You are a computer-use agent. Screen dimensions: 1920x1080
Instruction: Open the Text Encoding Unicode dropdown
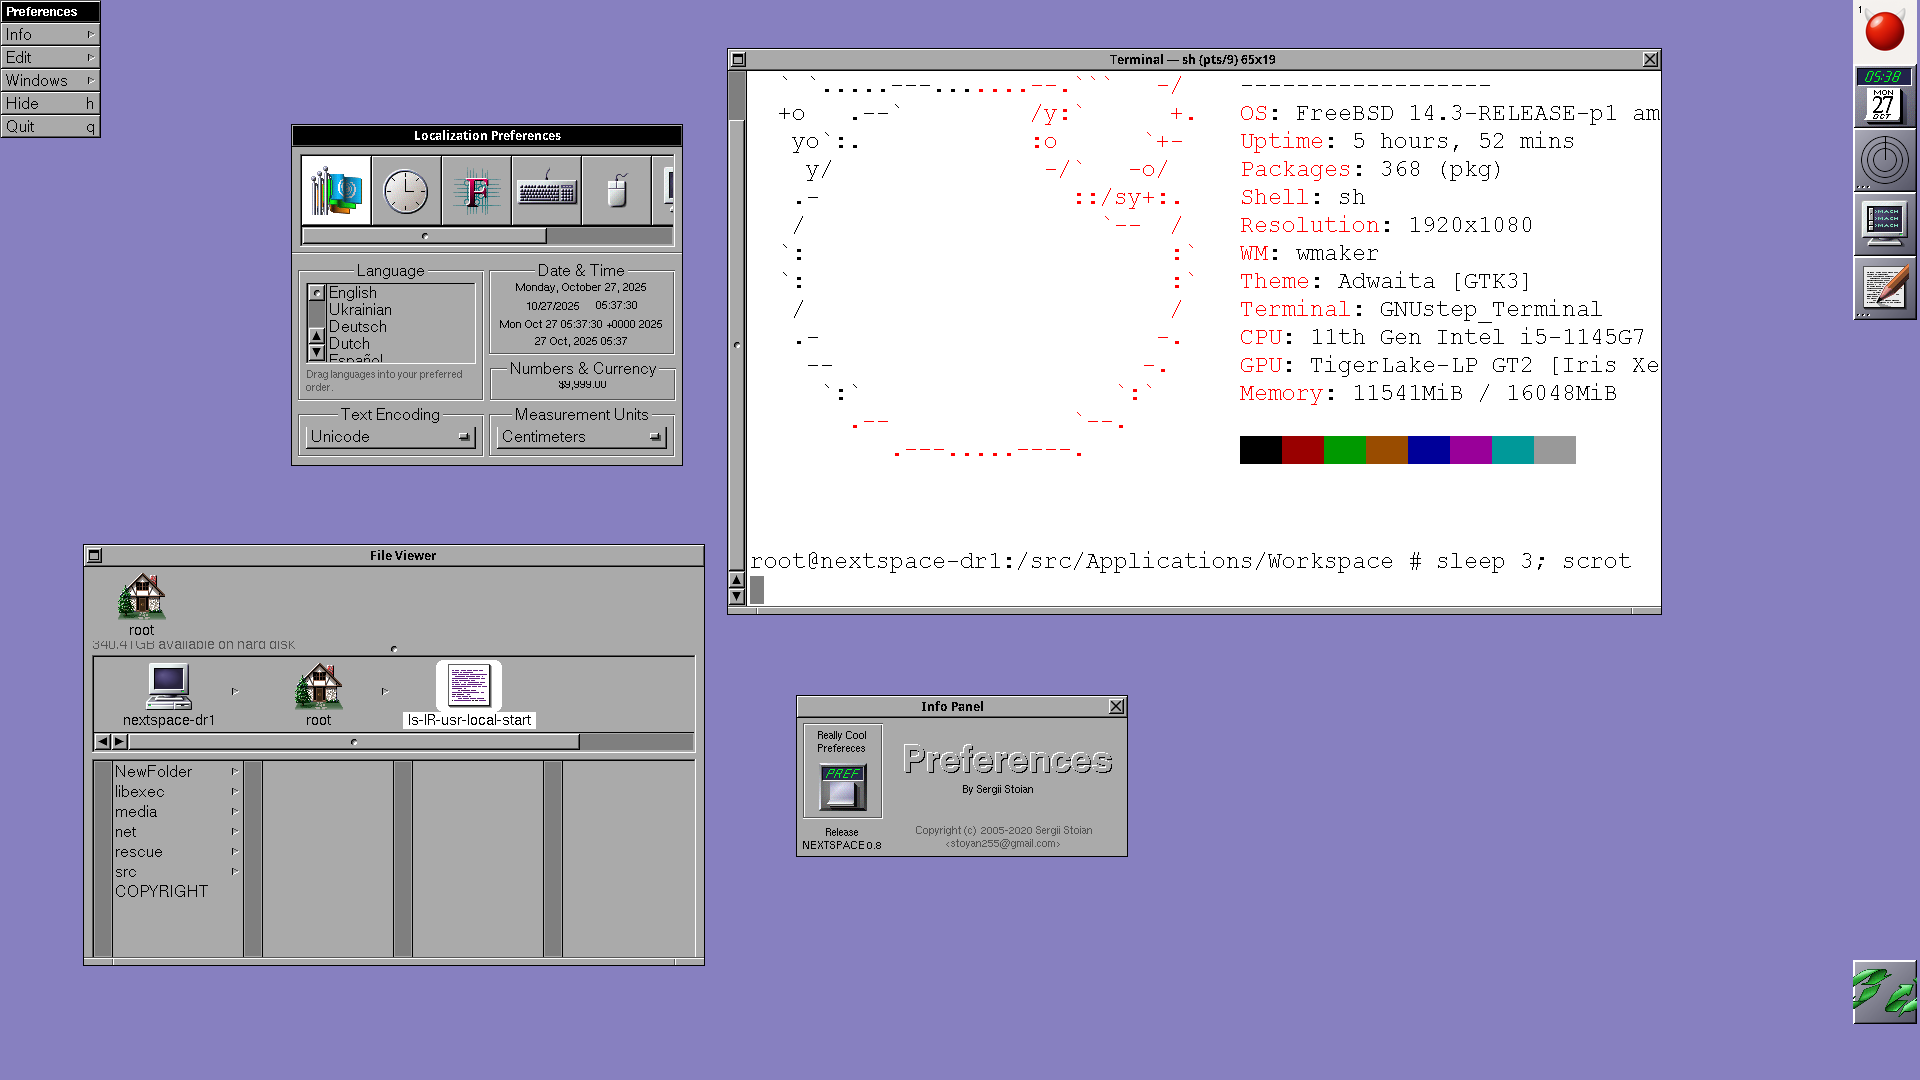click(390, 437)
